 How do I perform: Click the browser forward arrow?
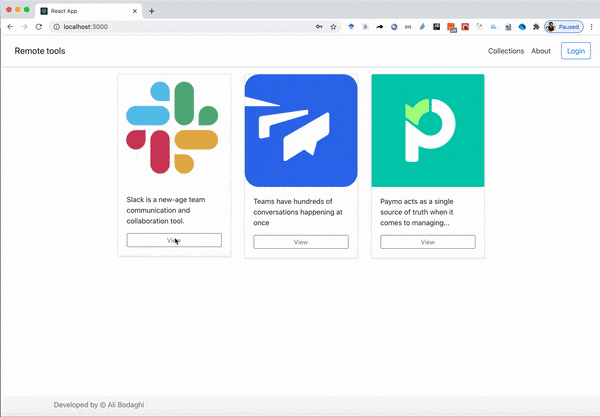[24, 27]
